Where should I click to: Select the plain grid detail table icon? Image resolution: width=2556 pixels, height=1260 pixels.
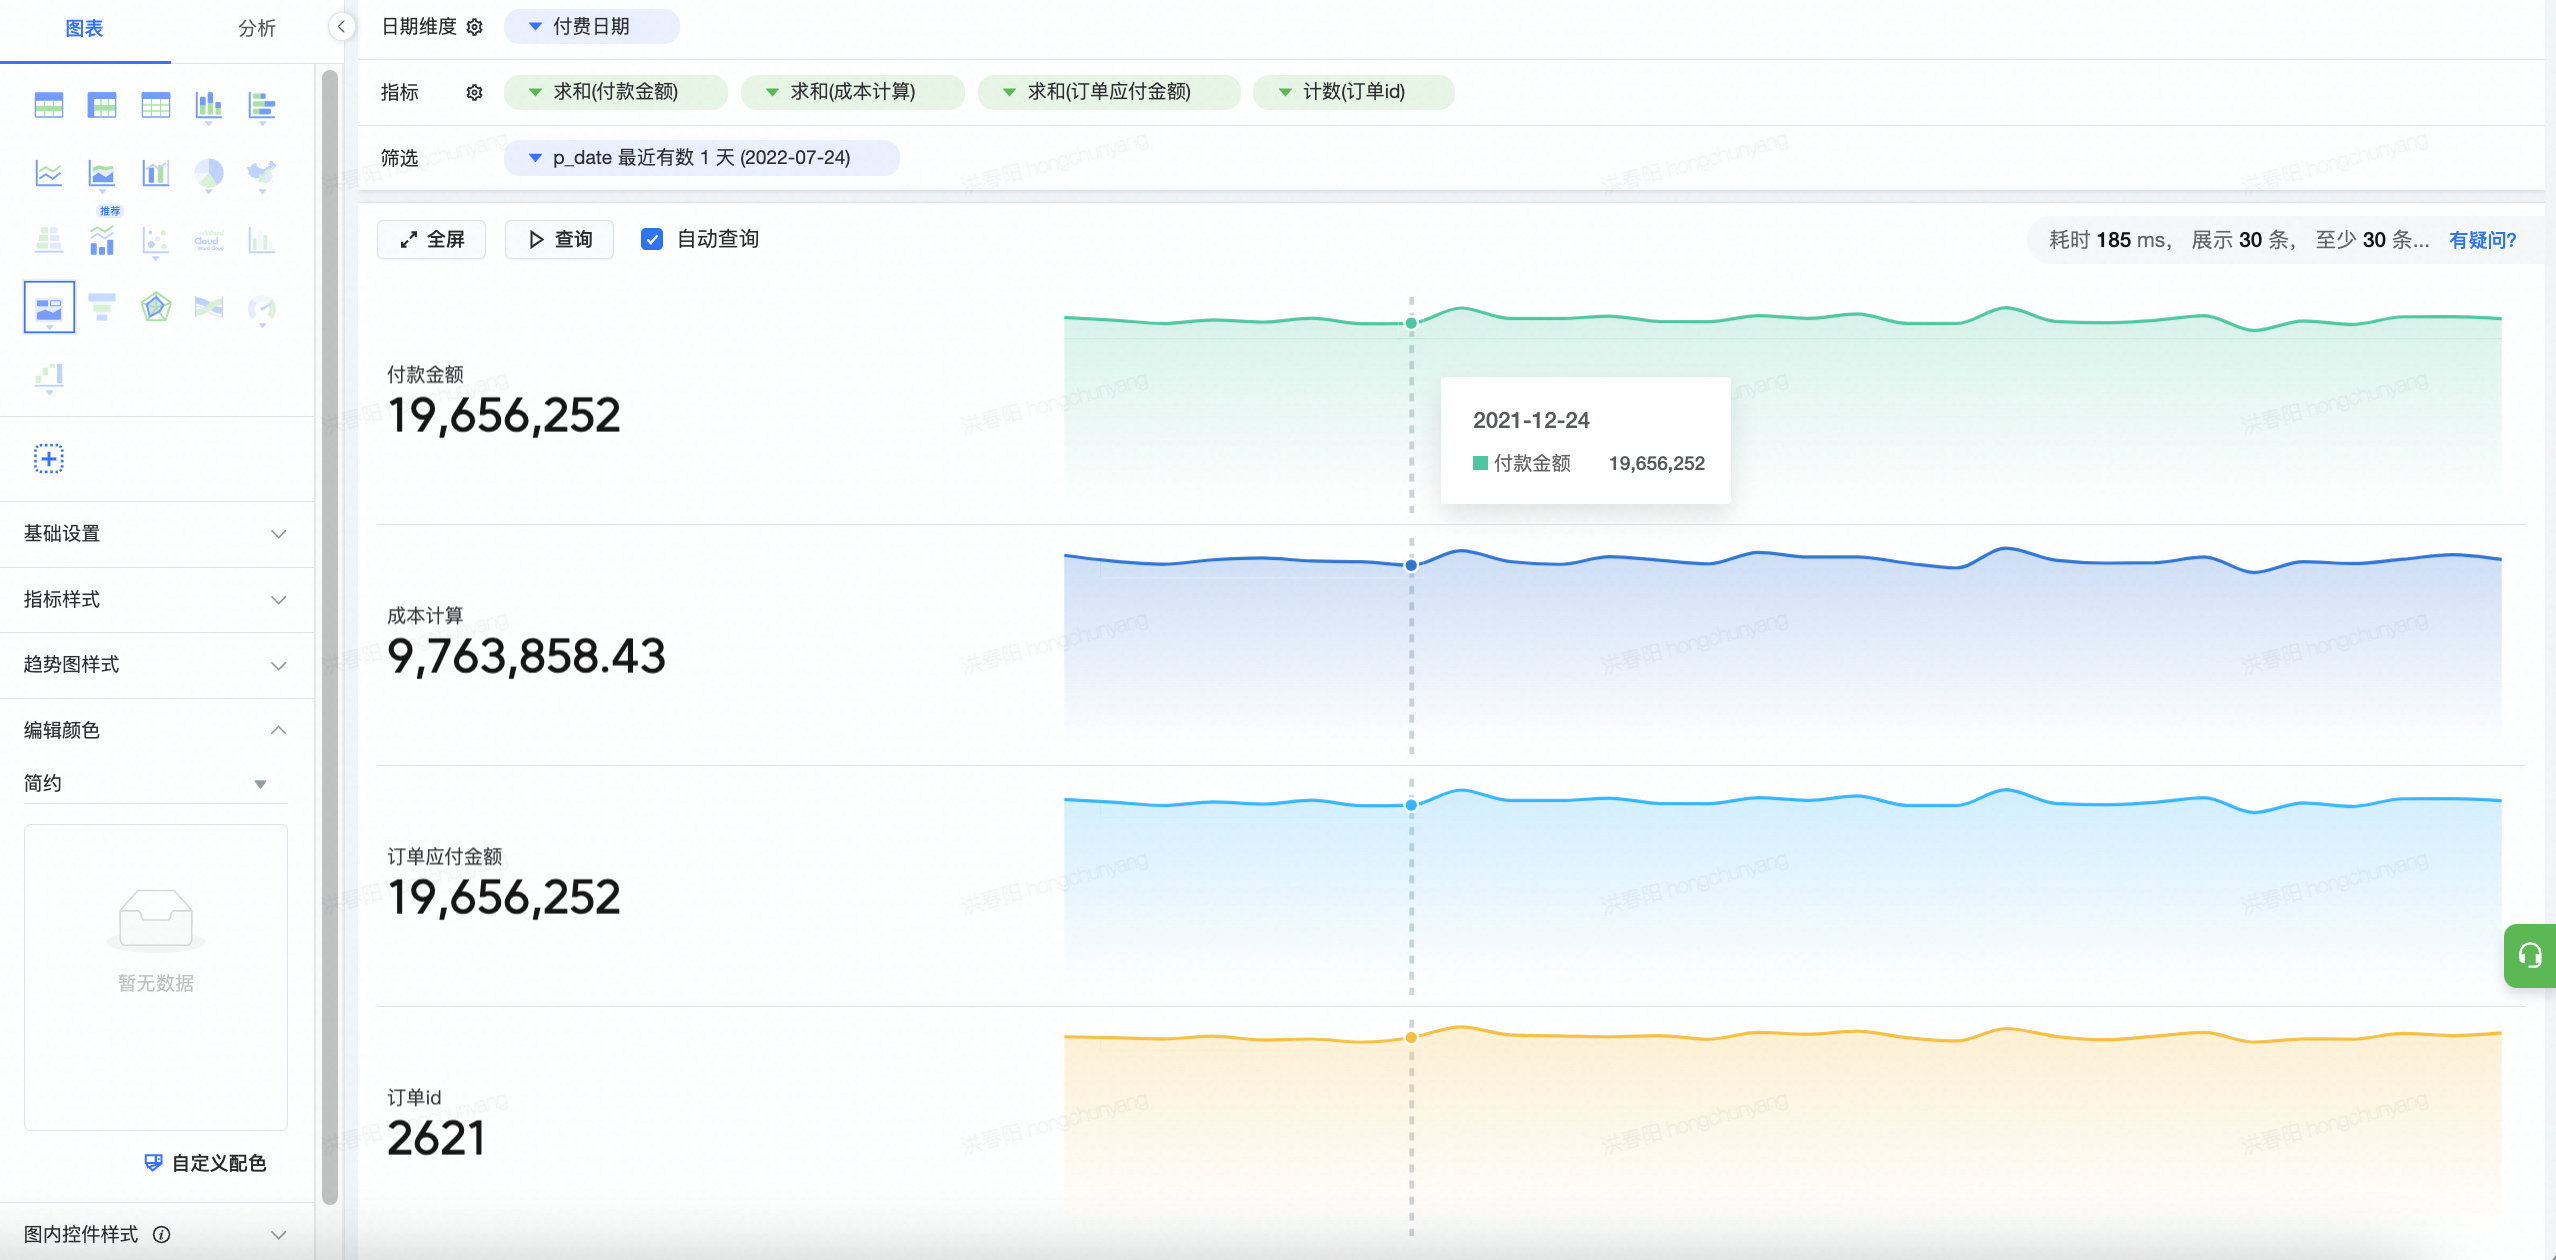click(155, 105)
